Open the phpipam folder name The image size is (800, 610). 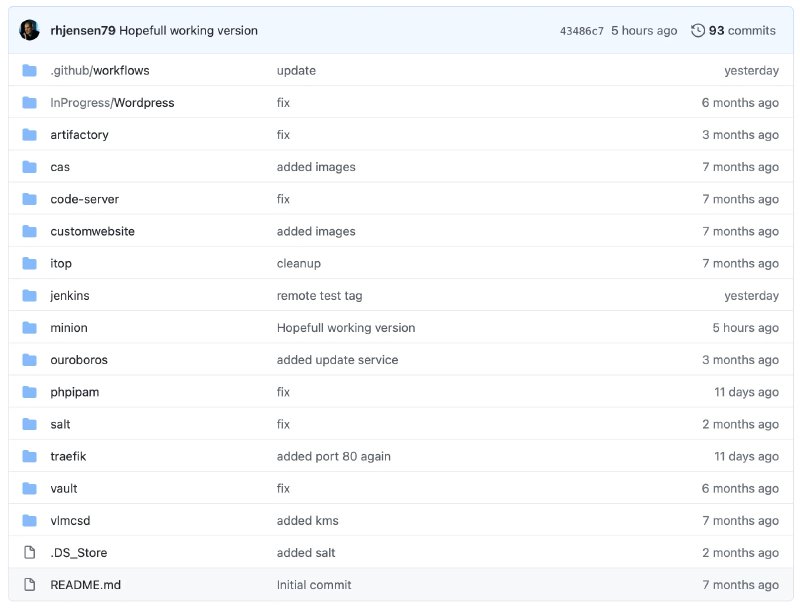74,392
